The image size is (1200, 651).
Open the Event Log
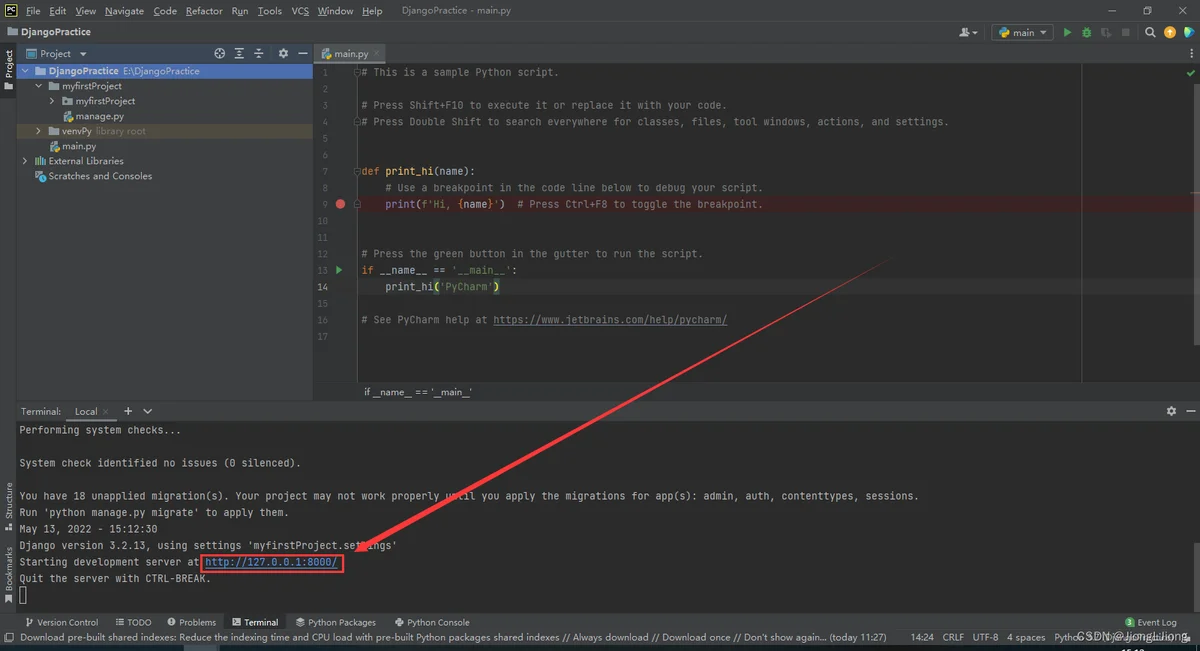(x=1150, y=622)
